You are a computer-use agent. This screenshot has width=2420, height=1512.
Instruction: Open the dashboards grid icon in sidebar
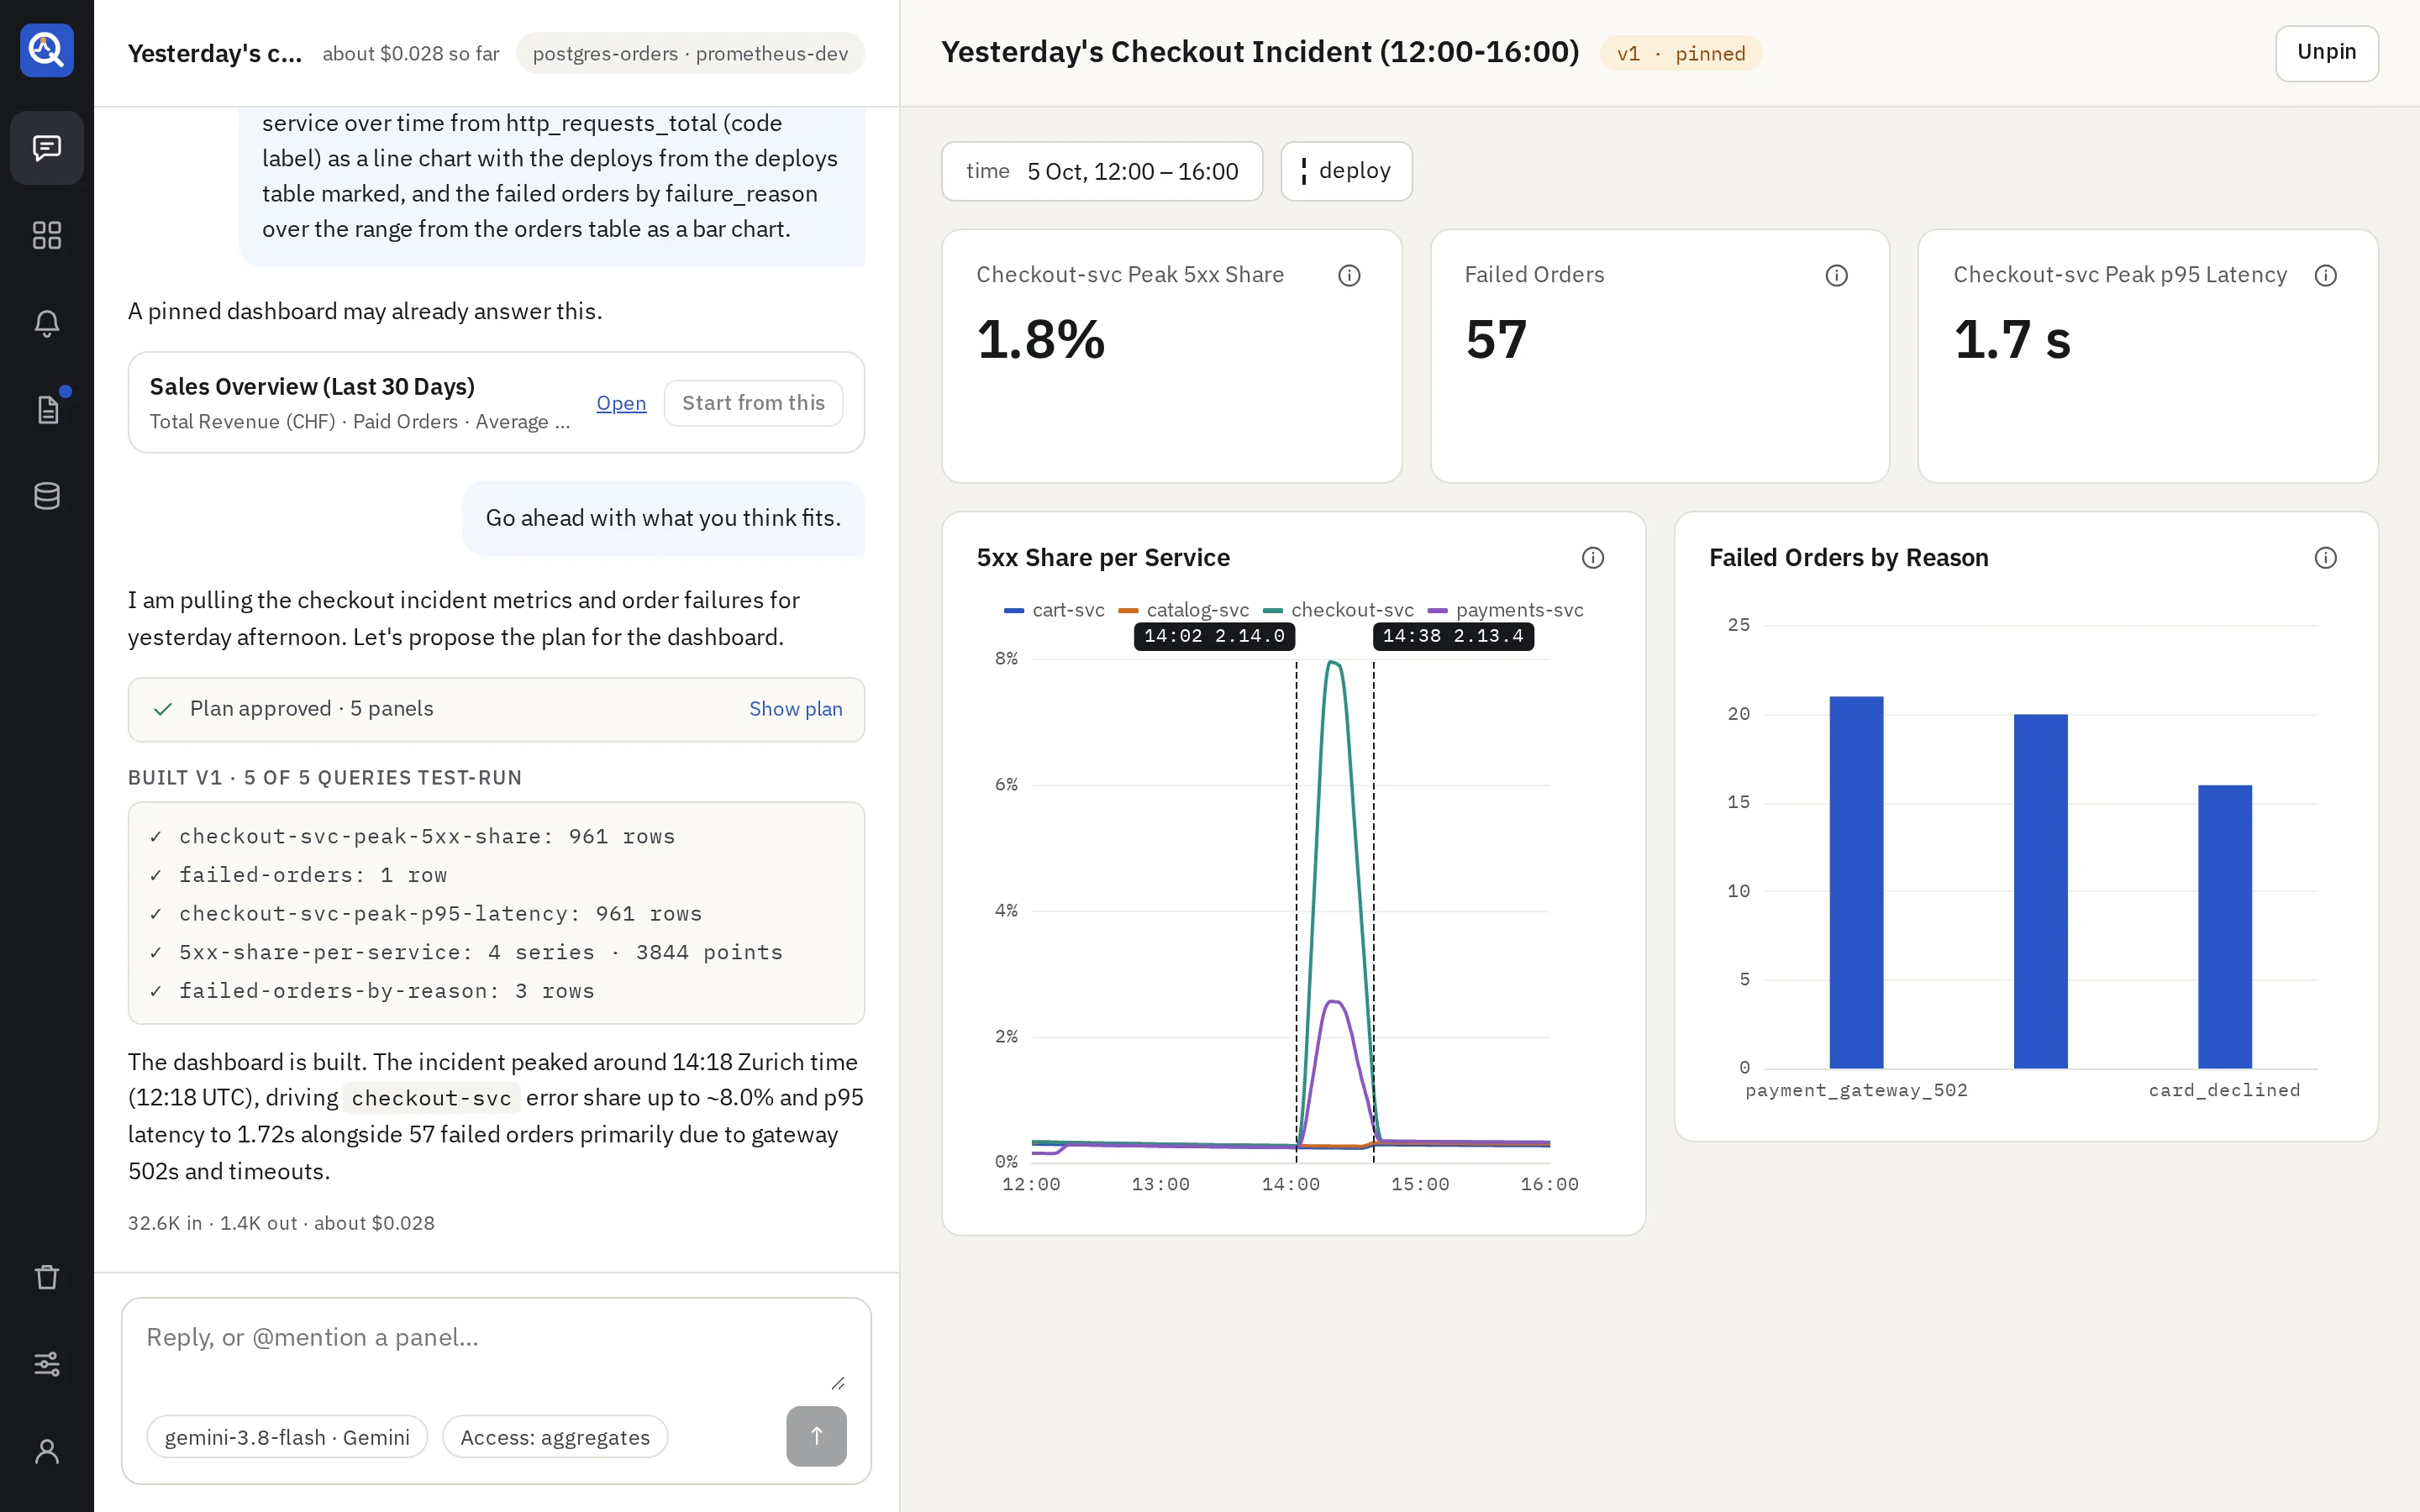point(47,235)
